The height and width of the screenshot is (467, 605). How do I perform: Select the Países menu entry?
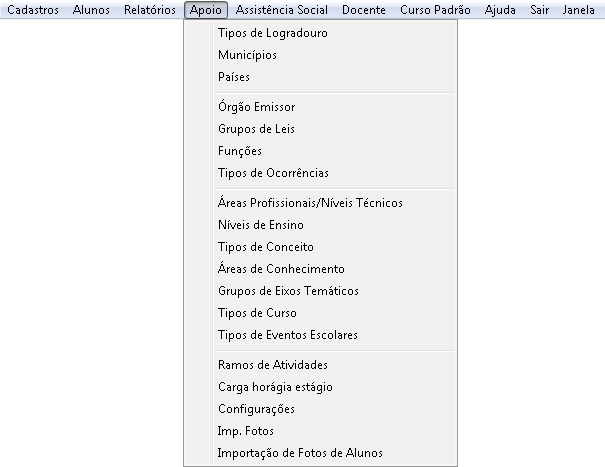(233, 77)
